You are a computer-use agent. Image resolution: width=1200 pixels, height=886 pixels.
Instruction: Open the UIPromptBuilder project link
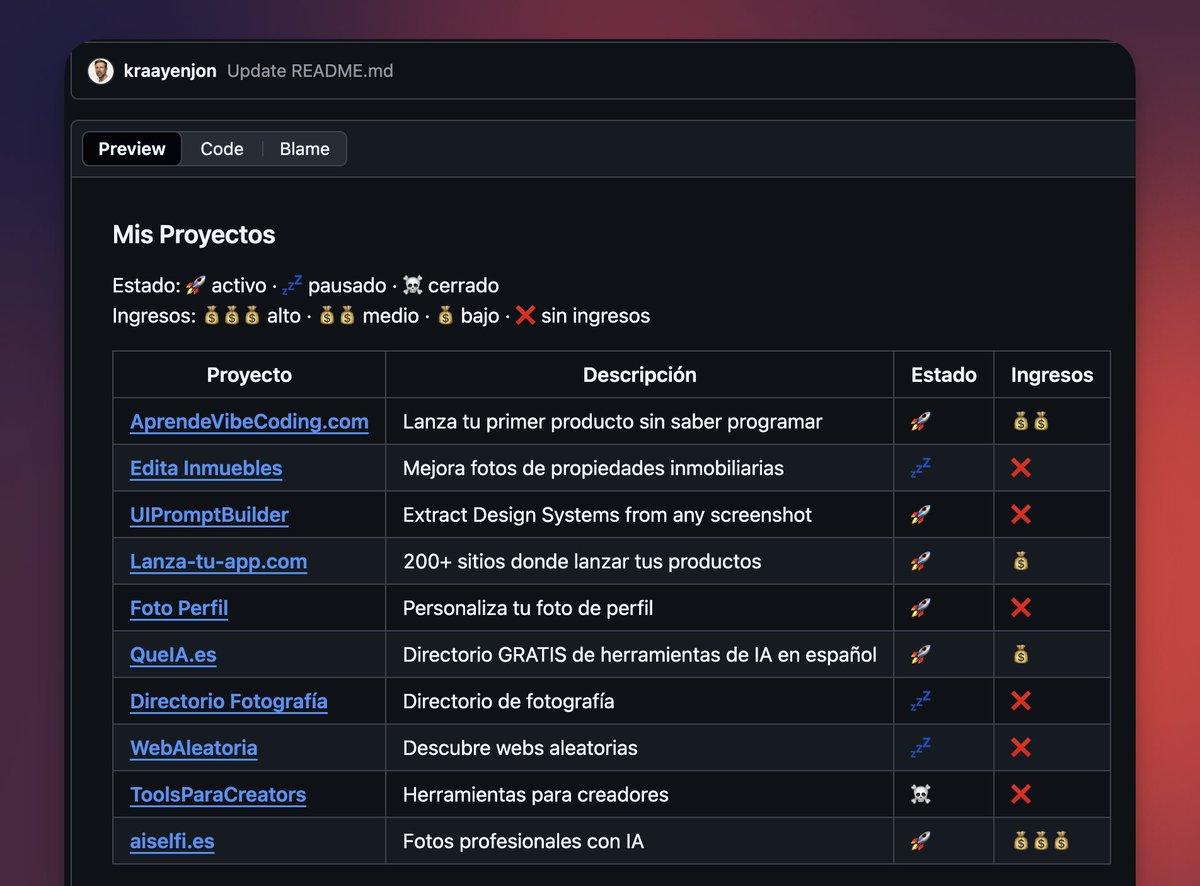point(209,515)
